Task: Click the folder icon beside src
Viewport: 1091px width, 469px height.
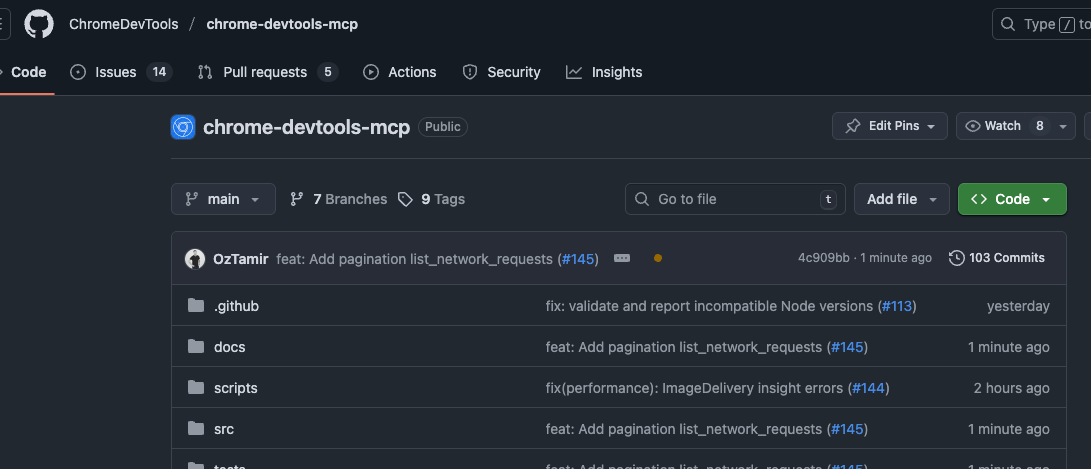Action: tap(196, 429)
